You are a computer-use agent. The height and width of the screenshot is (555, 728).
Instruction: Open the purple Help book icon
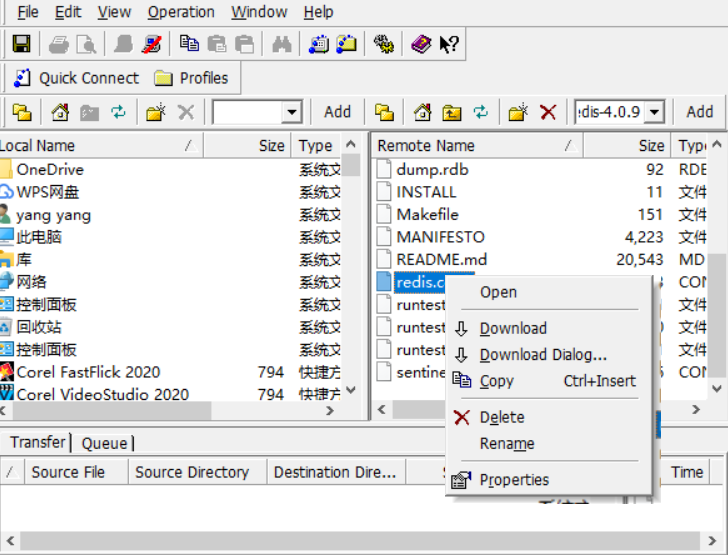[x=421, y=44]
